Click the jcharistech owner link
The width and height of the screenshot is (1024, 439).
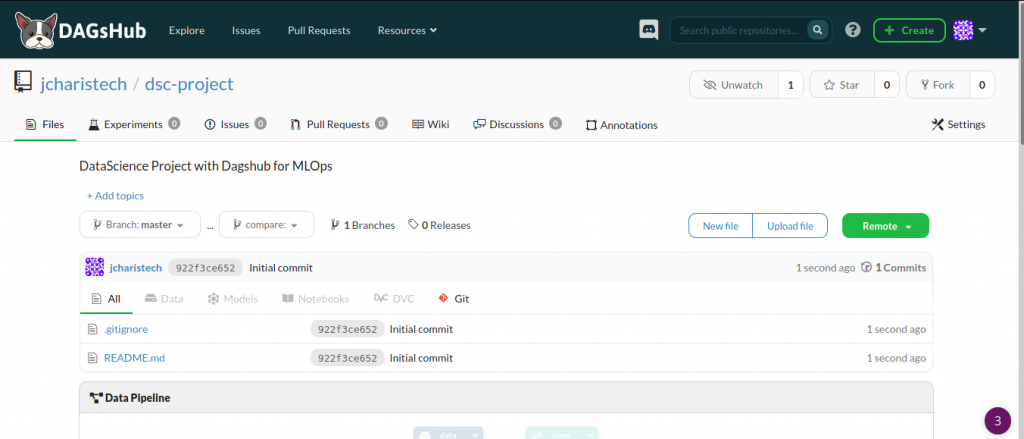point(84,84)
